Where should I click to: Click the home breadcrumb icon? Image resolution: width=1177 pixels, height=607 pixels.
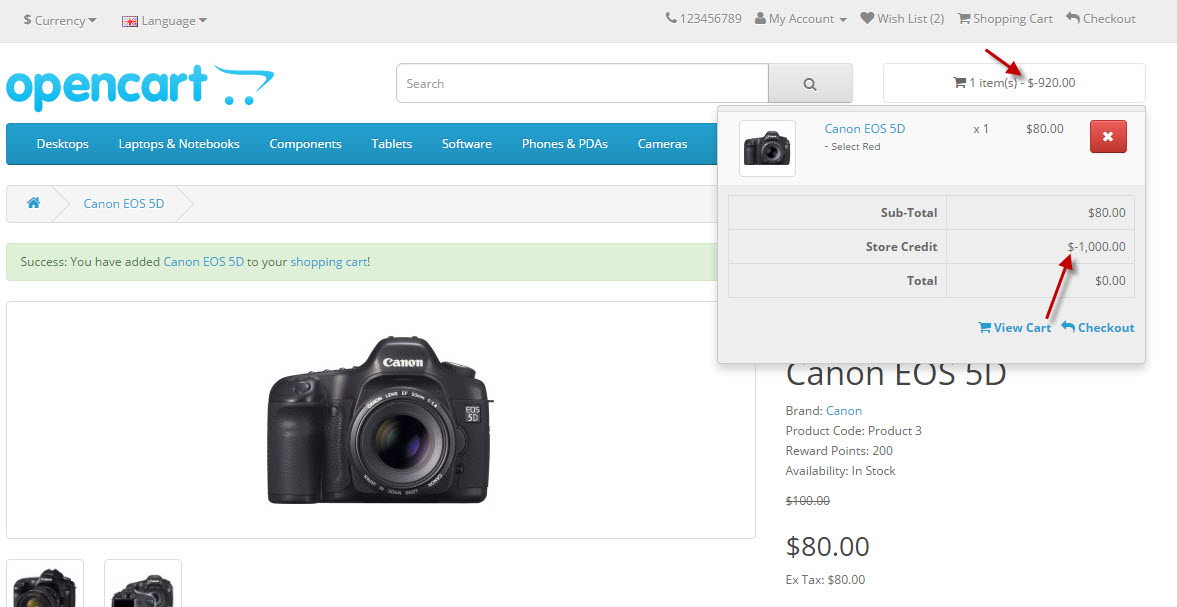click(33, 203)
